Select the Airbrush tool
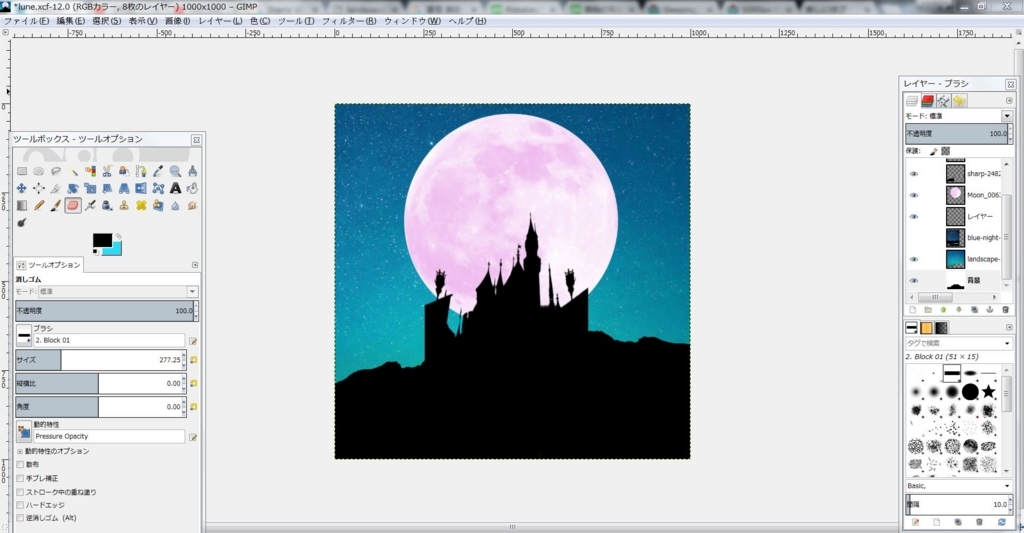 click(90, 205)
